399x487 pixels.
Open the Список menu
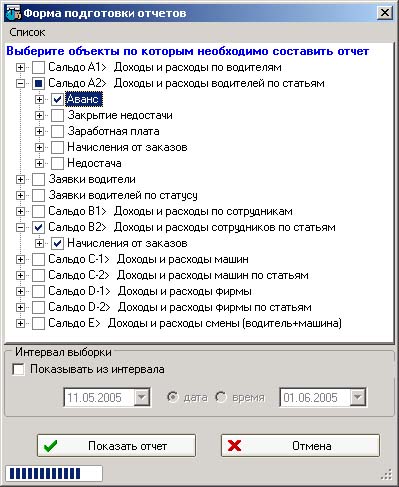[x=27, y=32]
